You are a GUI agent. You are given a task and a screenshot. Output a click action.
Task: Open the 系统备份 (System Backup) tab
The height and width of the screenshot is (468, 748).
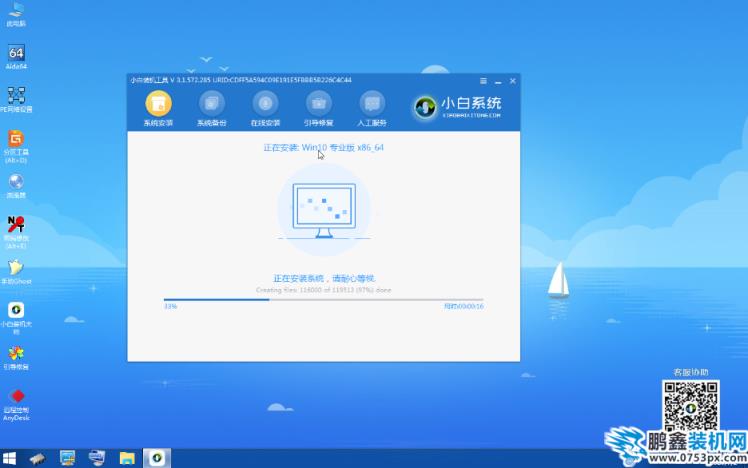point(212,109)
